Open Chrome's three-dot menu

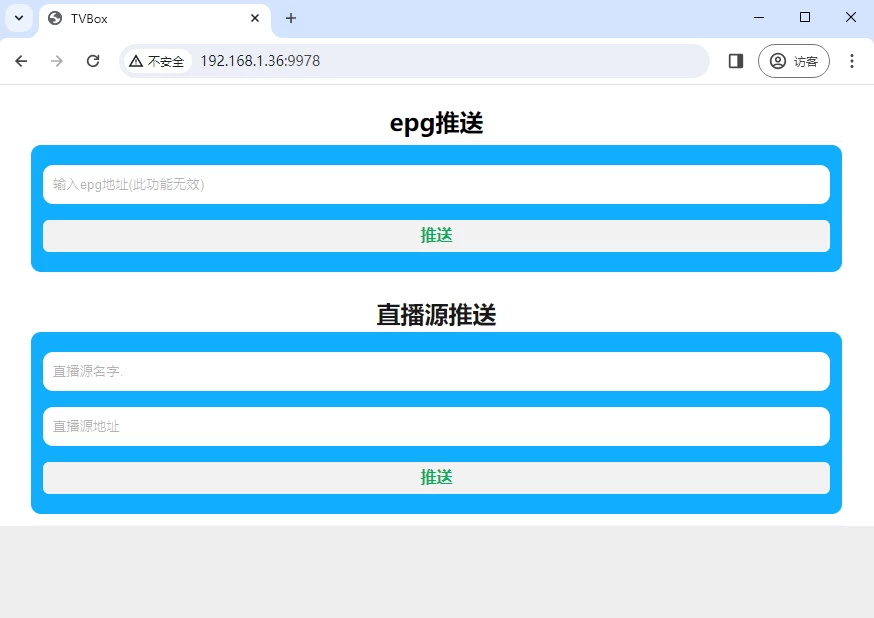pyautogui.click(x=852, y=61)
